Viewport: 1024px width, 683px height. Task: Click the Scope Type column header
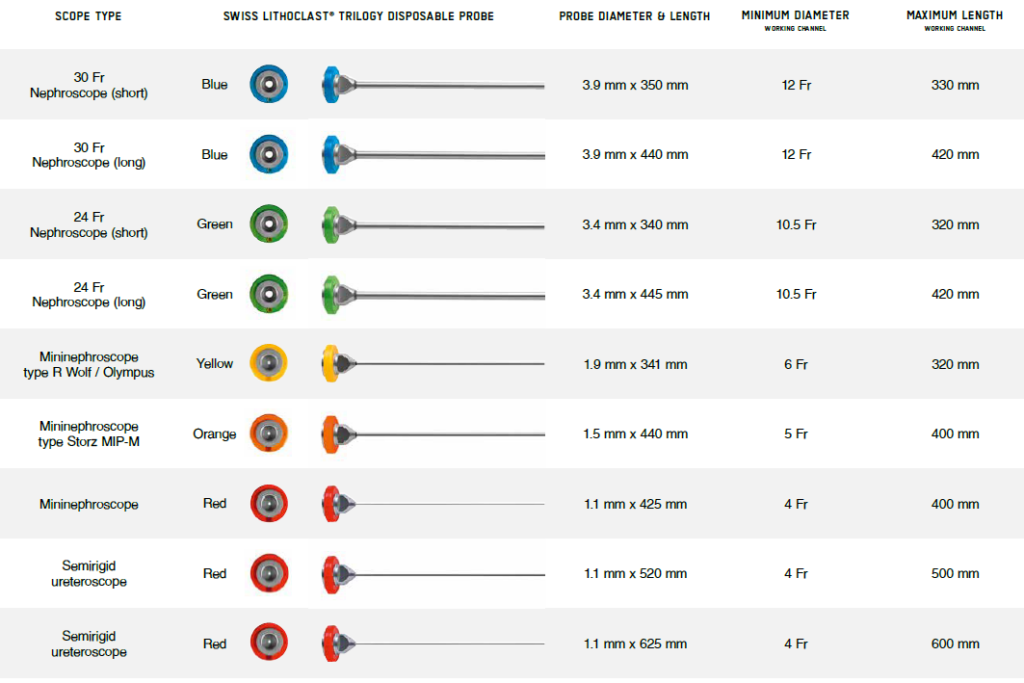pos(87,16)
